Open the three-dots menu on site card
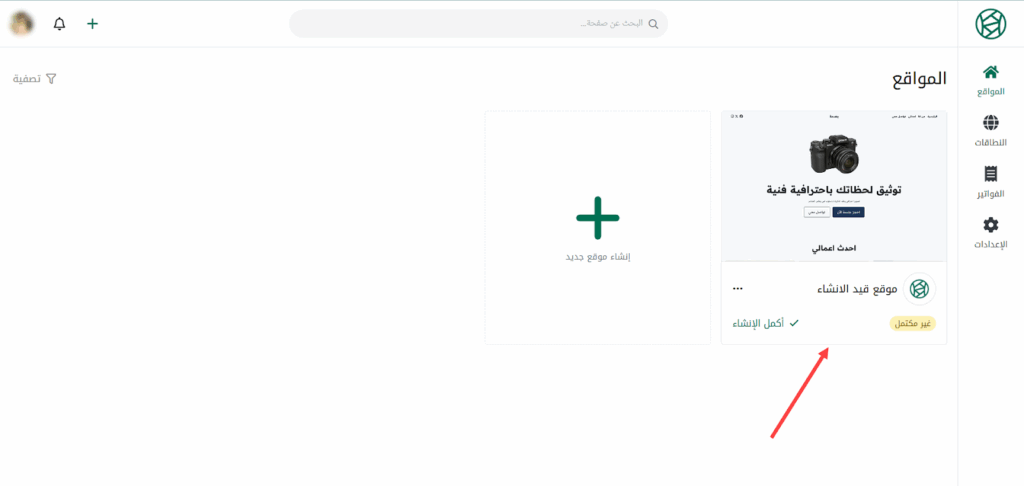Viewport: 1024px width, 486px height. [x=738, y=289]
